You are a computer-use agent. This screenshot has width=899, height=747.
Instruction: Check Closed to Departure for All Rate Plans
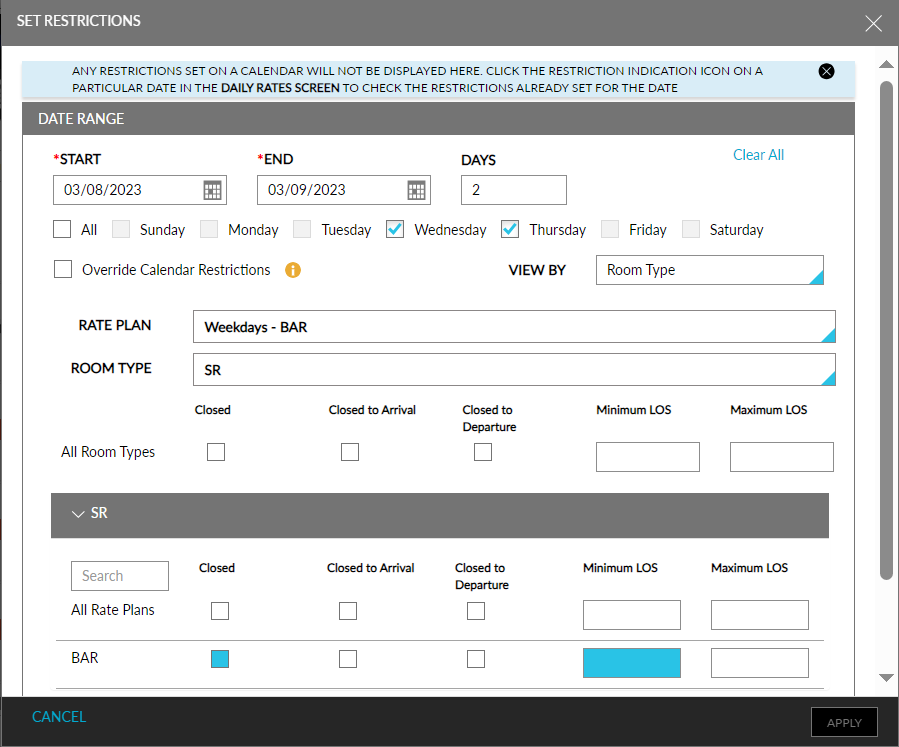pos(475,611)
